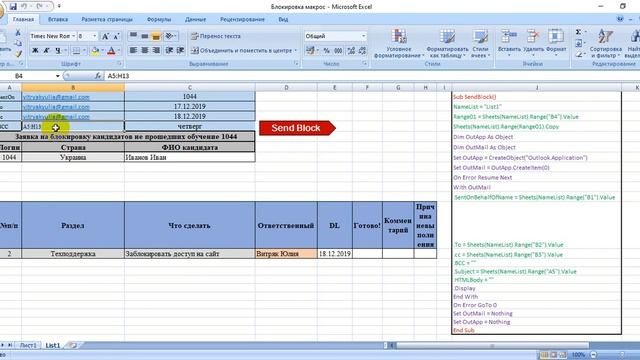Open the Общий number format dropdown
The height and width of the screenshot is (360, 640).
[x=363, y=36]
